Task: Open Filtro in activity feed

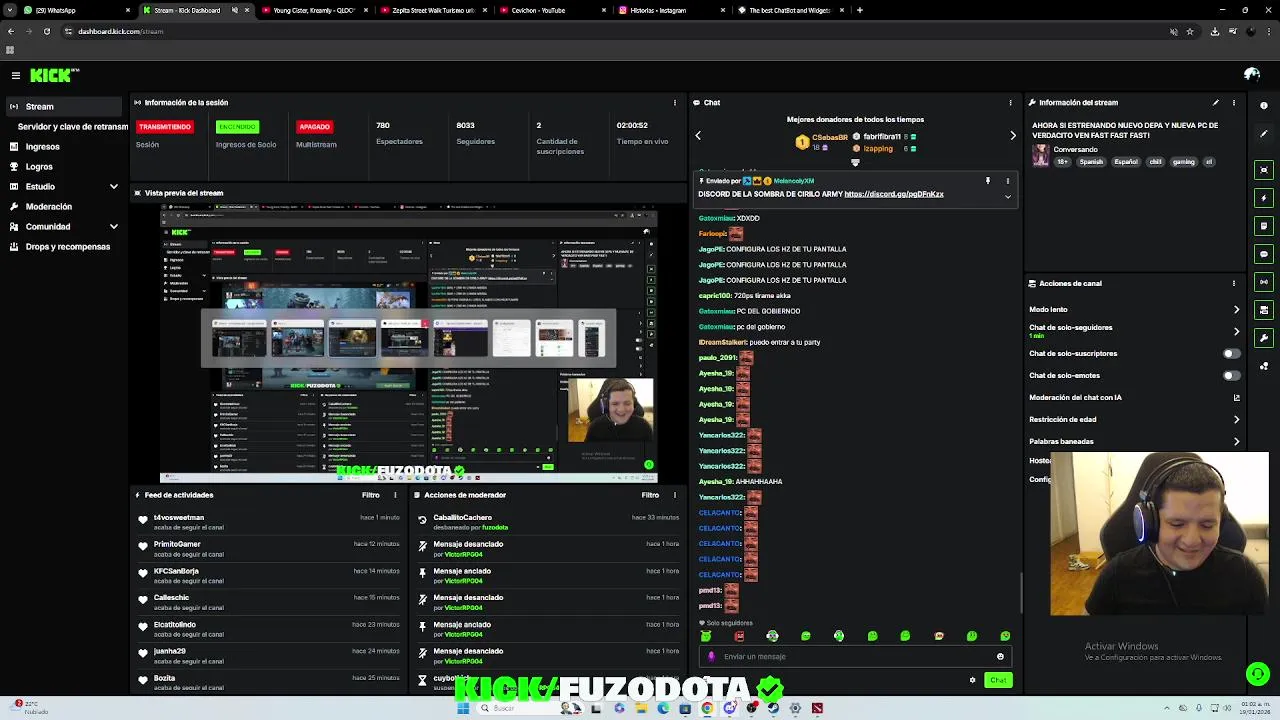Action: [x=371, y=495]
